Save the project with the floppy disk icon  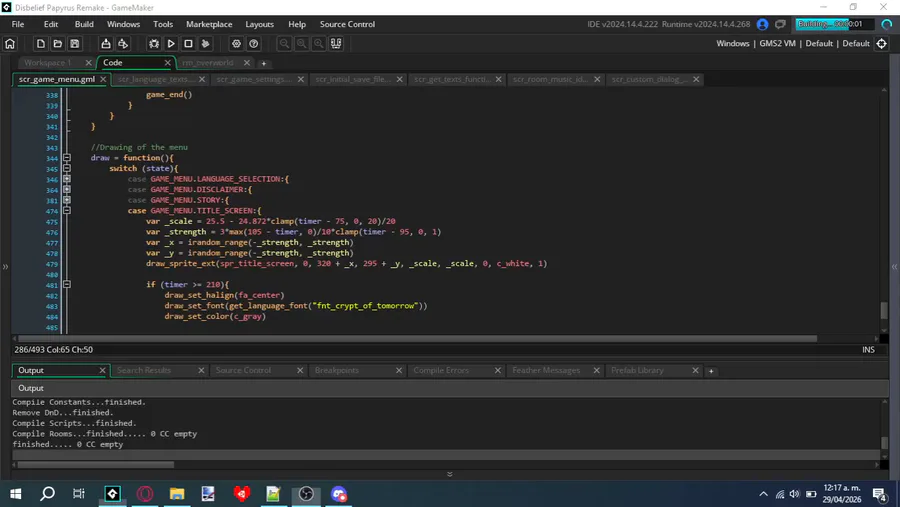tap(75, 44)
